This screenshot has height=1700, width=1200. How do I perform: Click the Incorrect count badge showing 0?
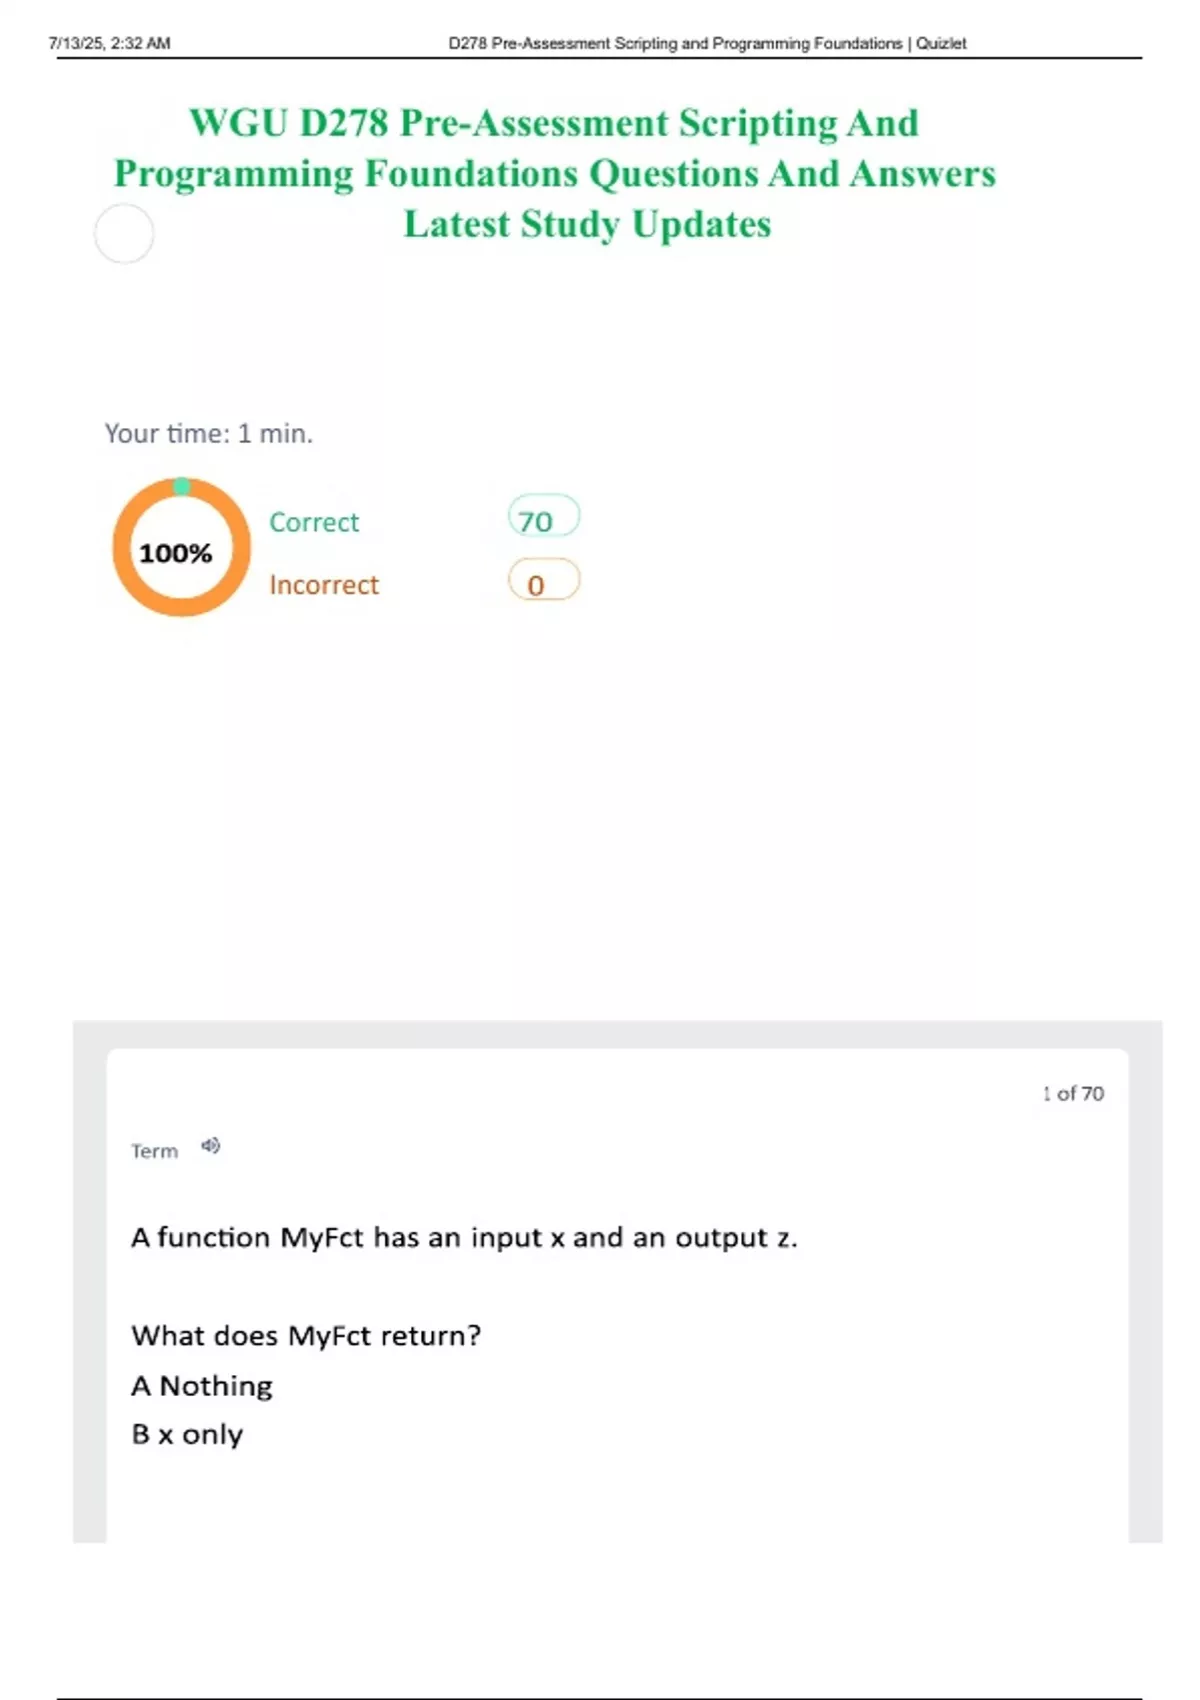click(544, 581)
